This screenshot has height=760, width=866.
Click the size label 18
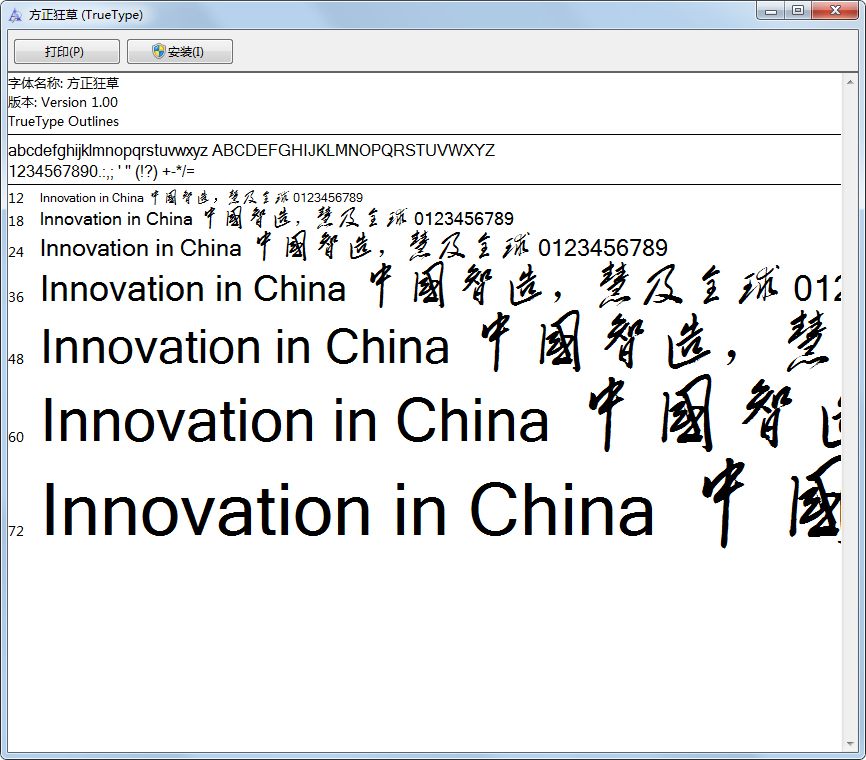click(16, 221)
